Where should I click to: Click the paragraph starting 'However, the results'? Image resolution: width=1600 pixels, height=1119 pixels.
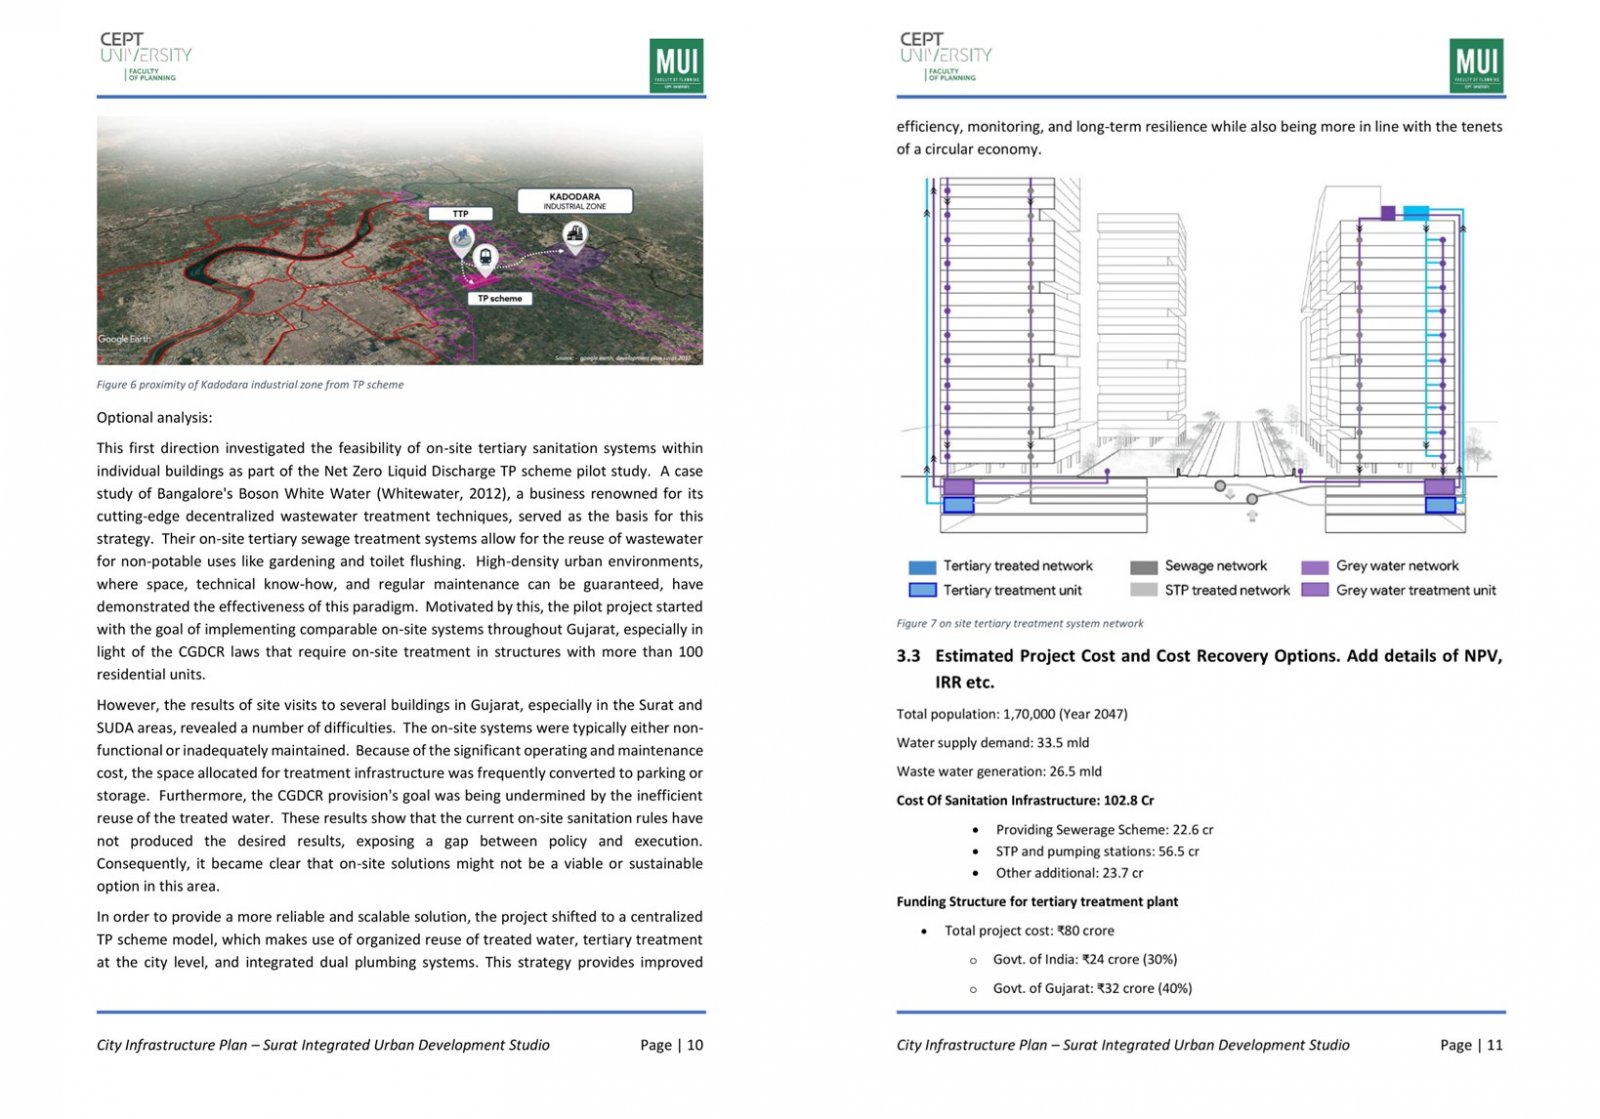(400, 796)
